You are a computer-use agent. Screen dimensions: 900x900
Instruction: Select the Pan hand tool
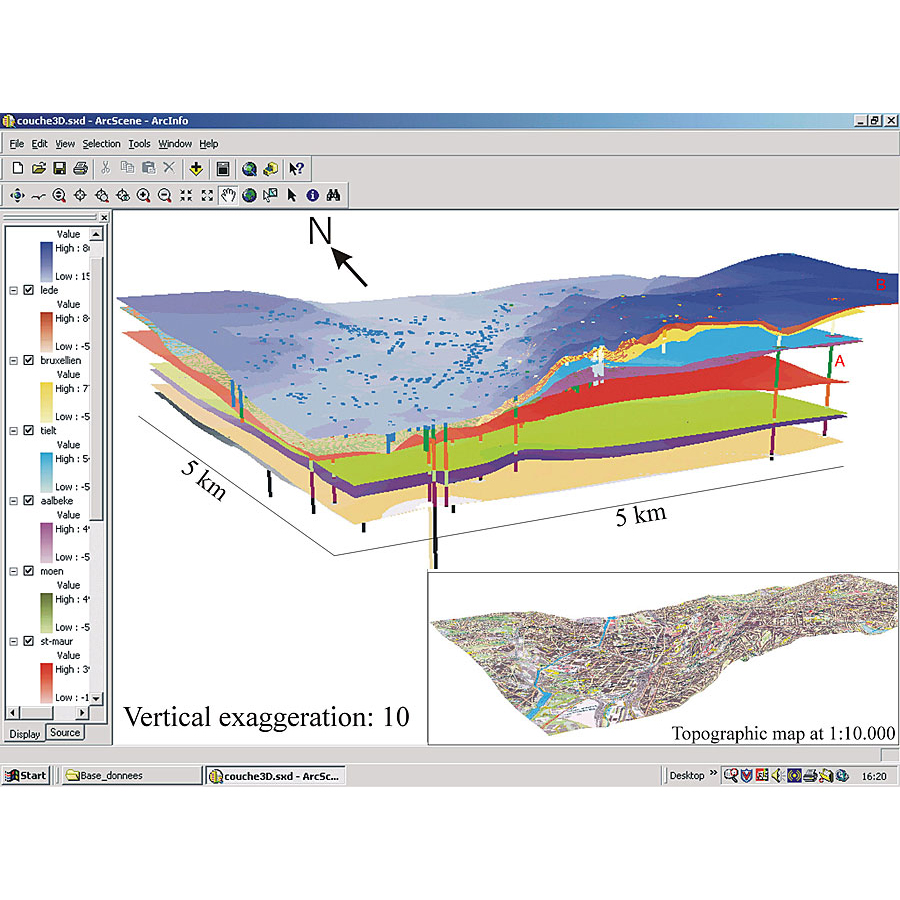[228, 196]
